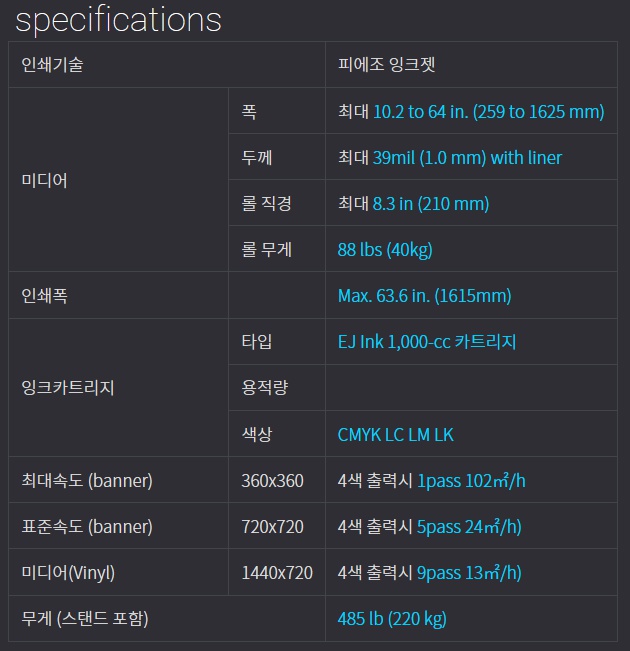The height and width of the screenshot is (651, 630).
Task: Open the 10.2 to 64 in. width value
Action: [488, 112]
